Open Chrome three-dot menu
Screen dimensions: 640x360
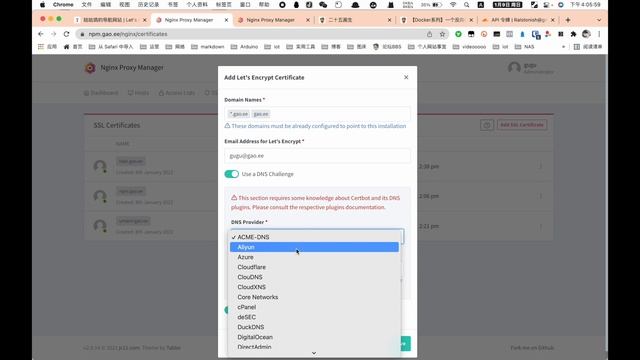pyautogui.click(x=599, y=34)
